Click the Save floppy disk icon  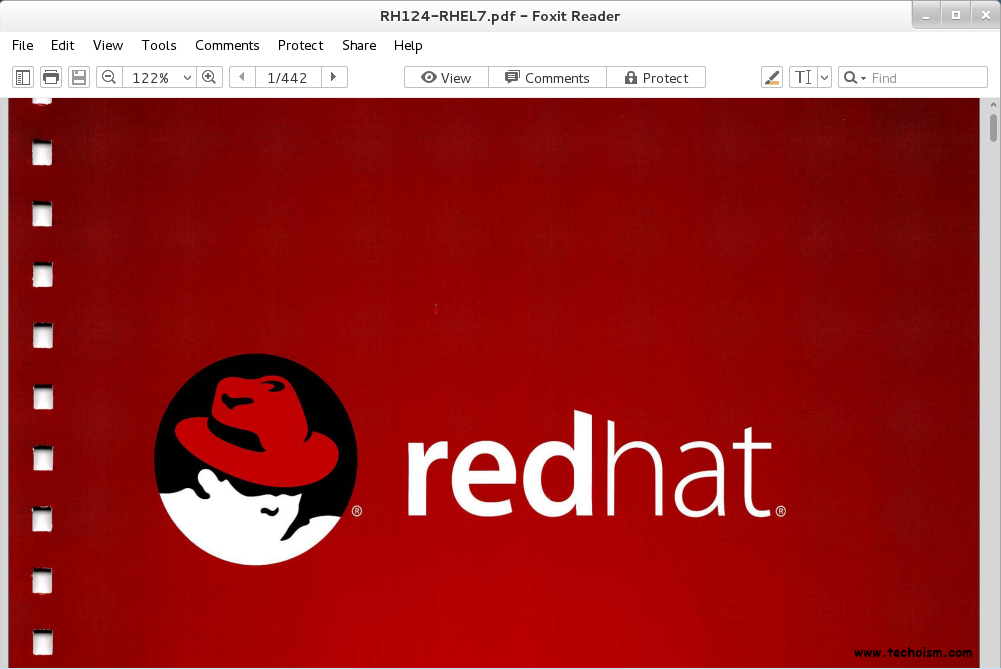tap(79, 77)
